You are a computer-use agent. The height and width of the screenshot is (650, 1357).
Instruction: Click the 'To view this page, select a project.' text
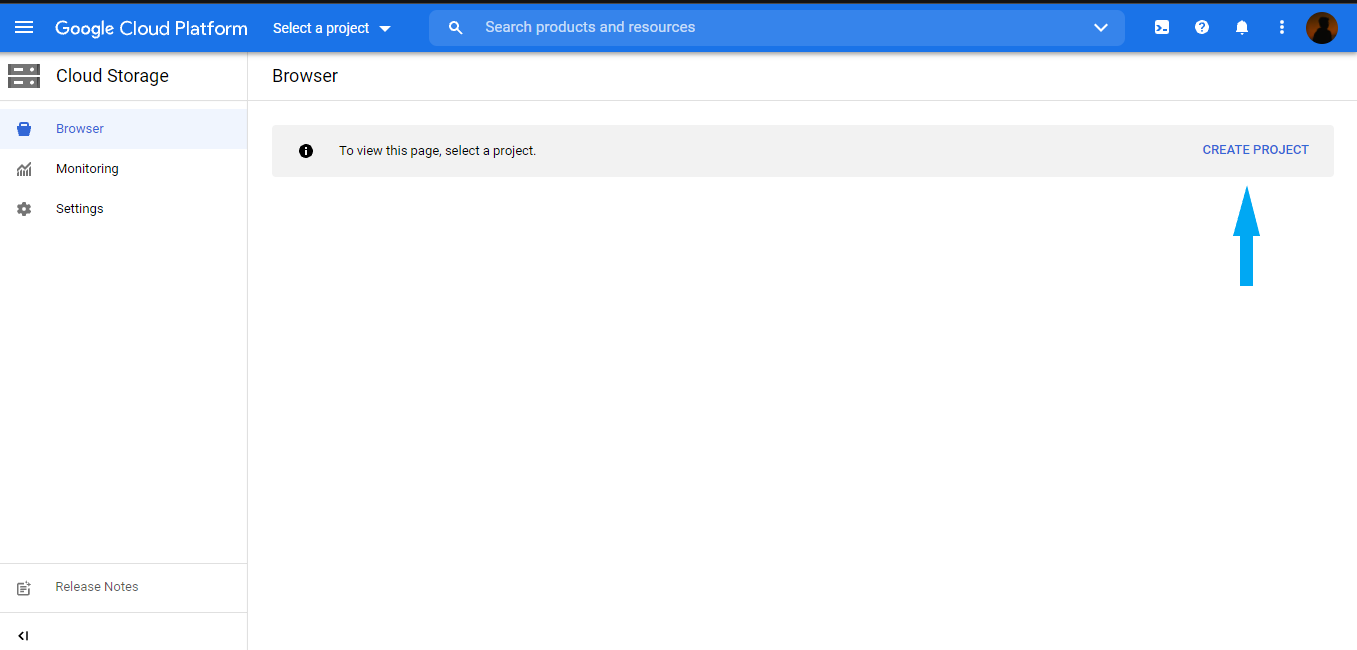pos(437,151)
